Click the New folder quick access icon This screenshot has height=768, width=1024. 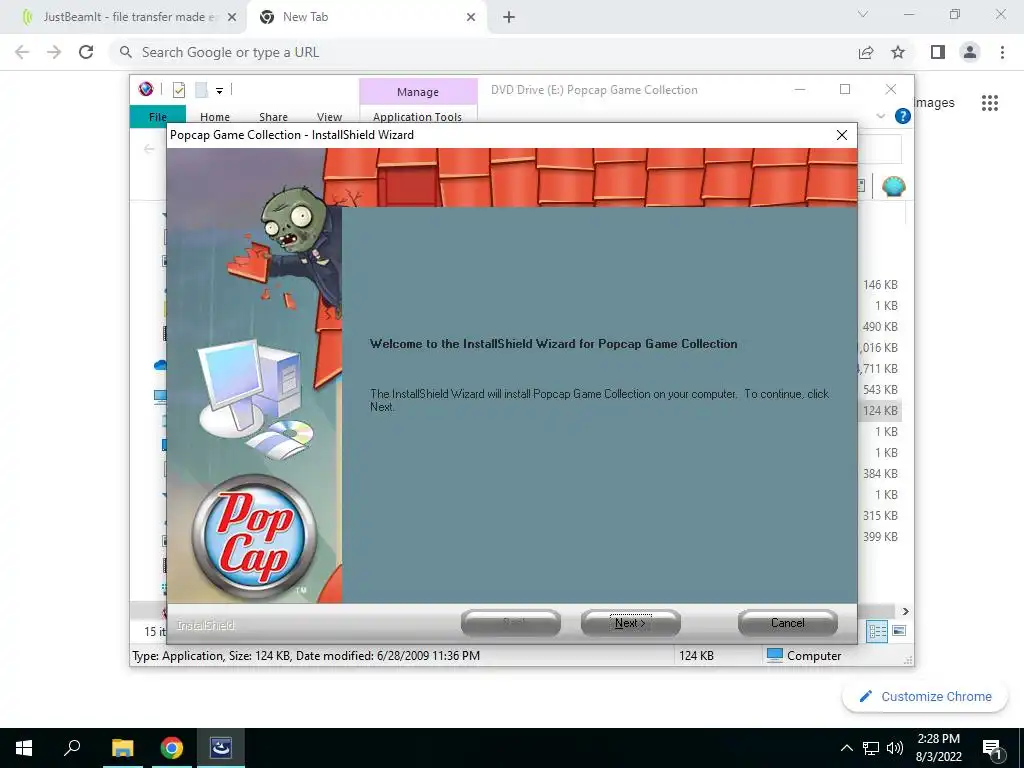201,89
